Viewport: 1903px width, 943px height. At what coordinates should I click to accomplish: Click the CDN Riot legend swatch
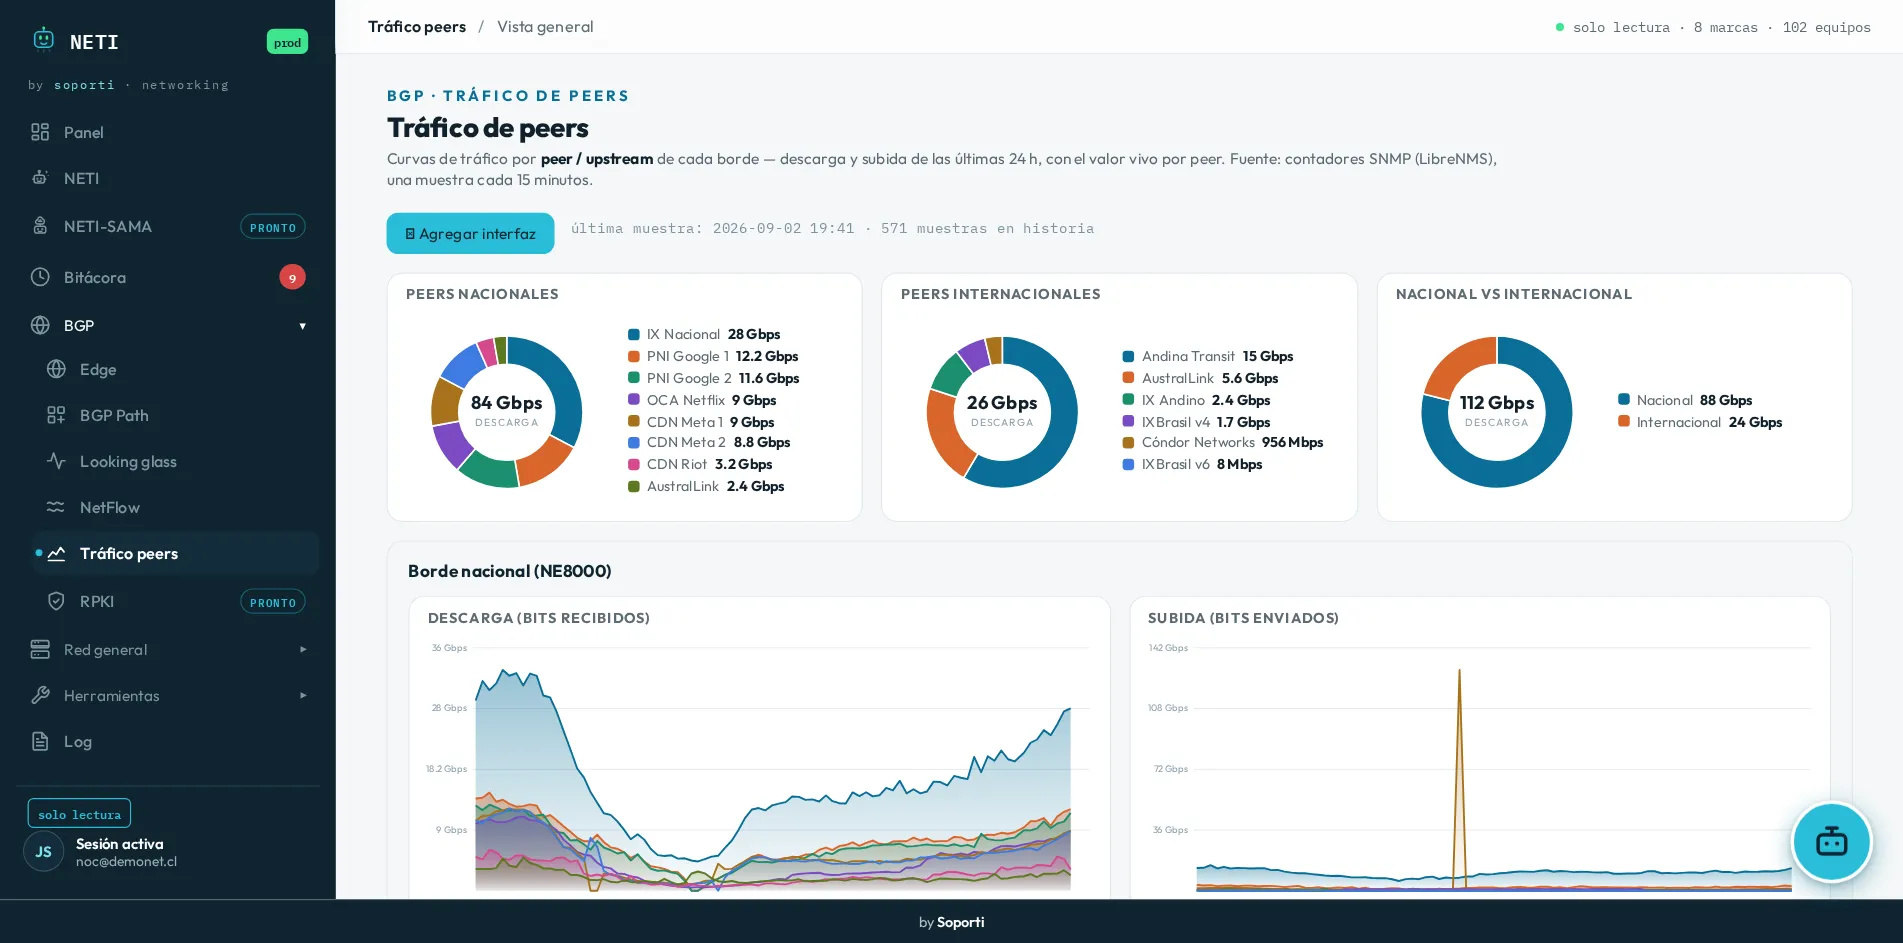634,464
